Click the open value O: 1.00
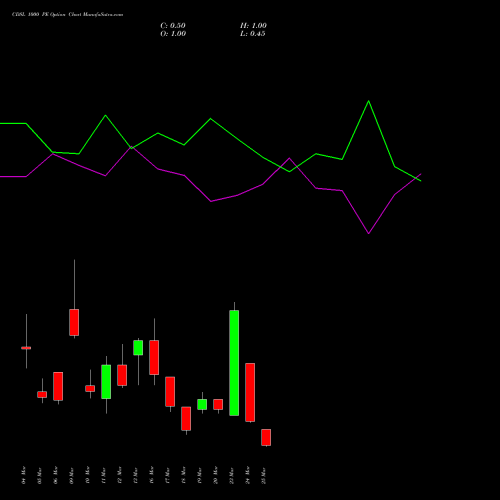 click(173, 34)
